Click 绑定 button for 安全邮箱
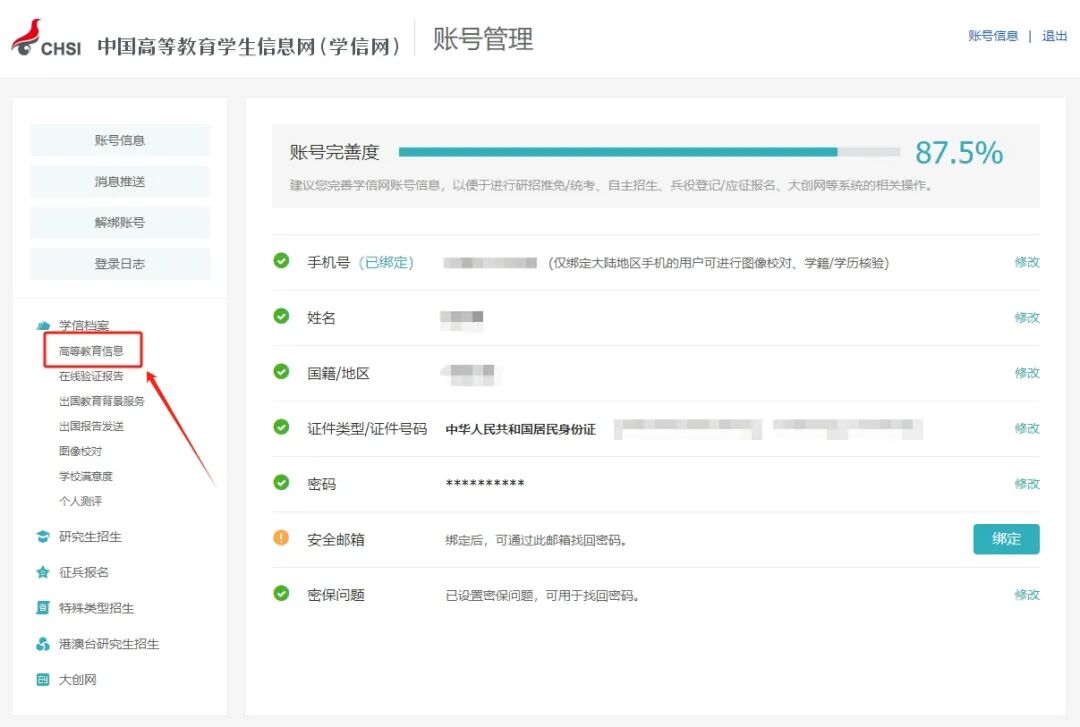 point(1006,539)
